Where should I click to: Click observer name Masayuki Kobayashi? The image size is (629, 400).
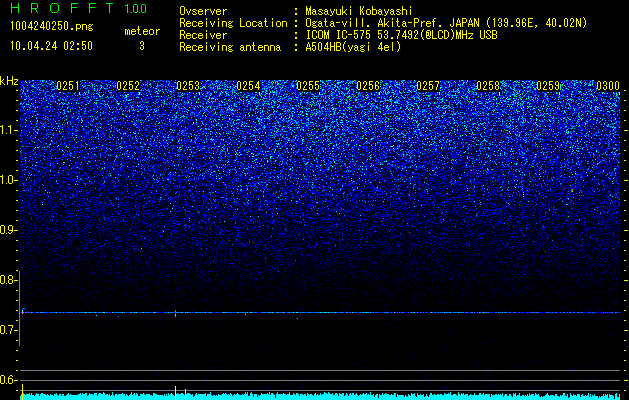click(359, 11)
